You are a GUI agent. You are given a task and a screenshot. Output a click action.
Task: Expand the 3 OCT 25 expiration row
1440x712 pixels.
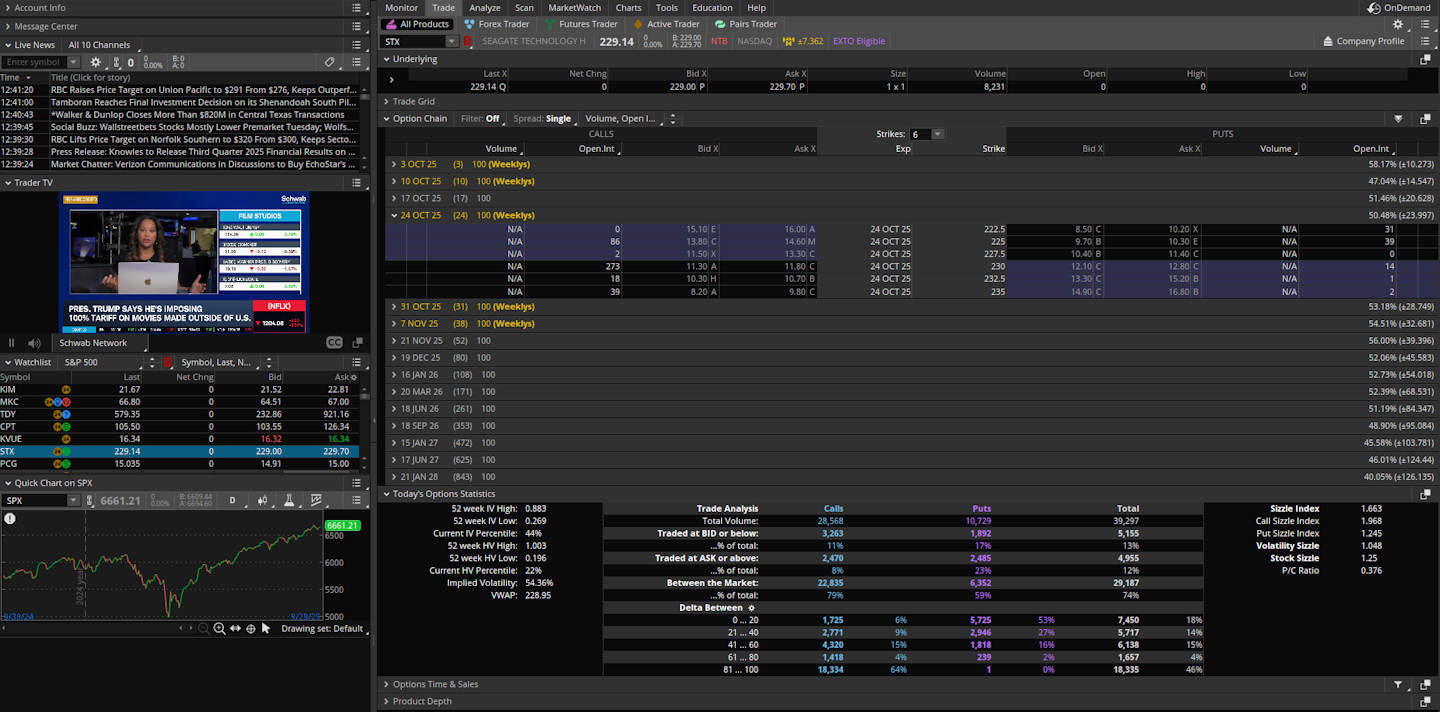coord(394,164)
